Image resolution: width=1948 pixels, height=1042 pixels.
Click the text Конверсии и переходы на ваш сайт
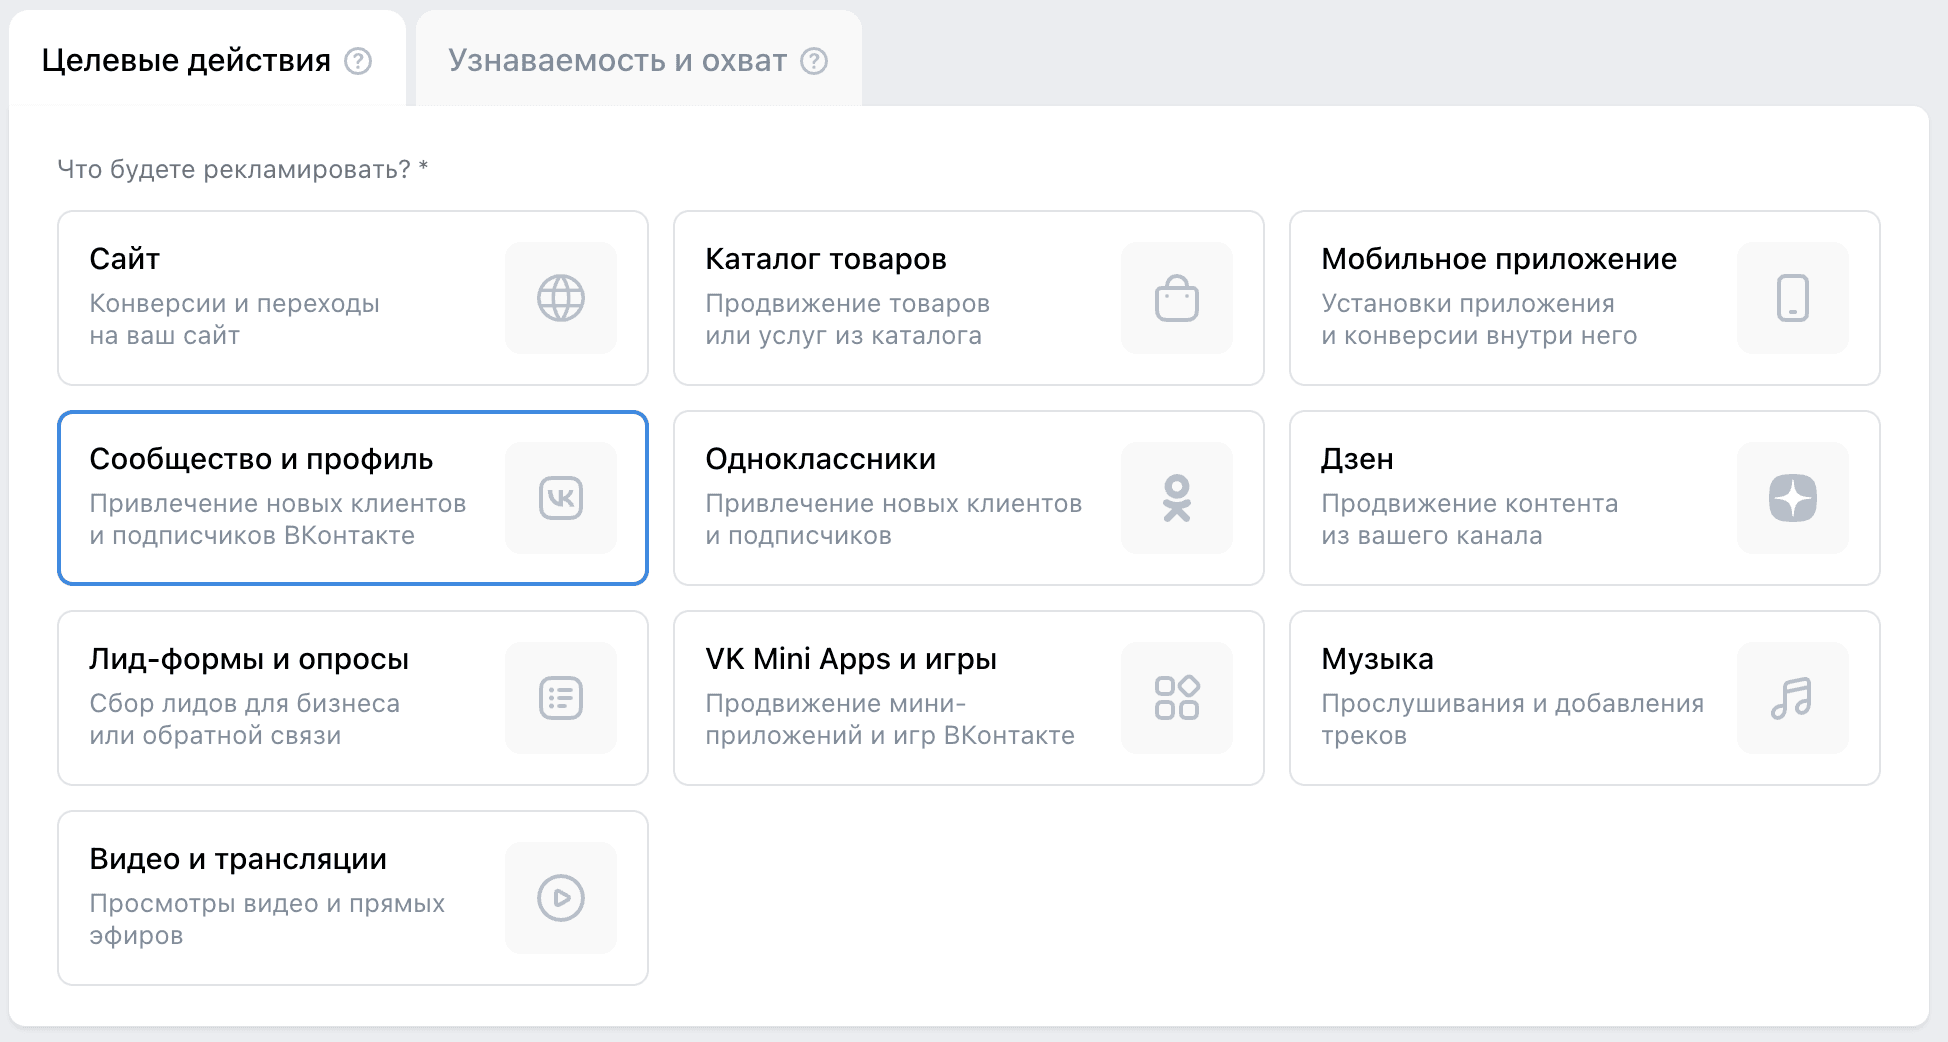(x=234, y=319)
